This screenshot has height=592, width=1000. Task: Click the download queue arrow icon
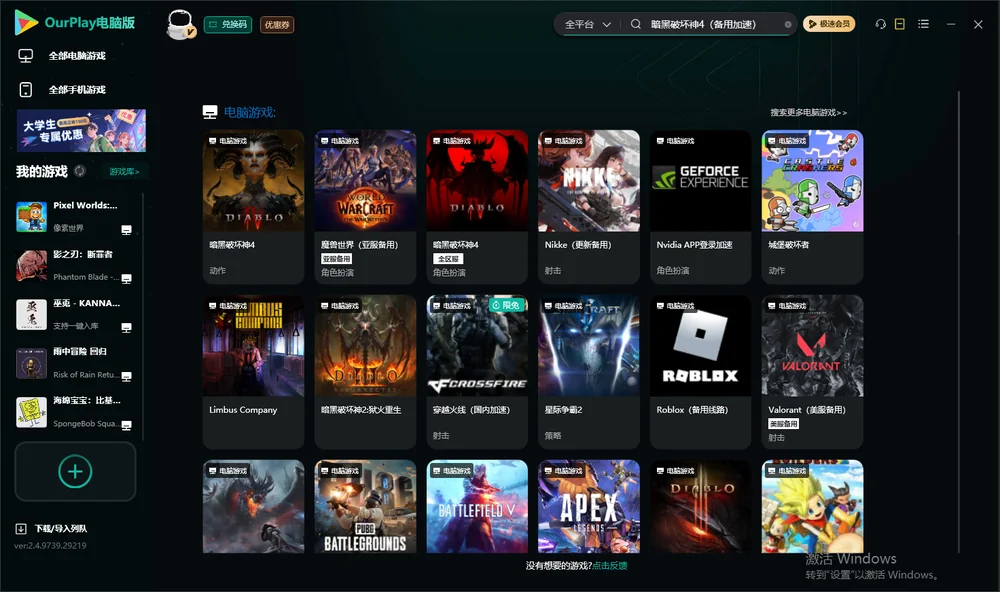(21, 529)
